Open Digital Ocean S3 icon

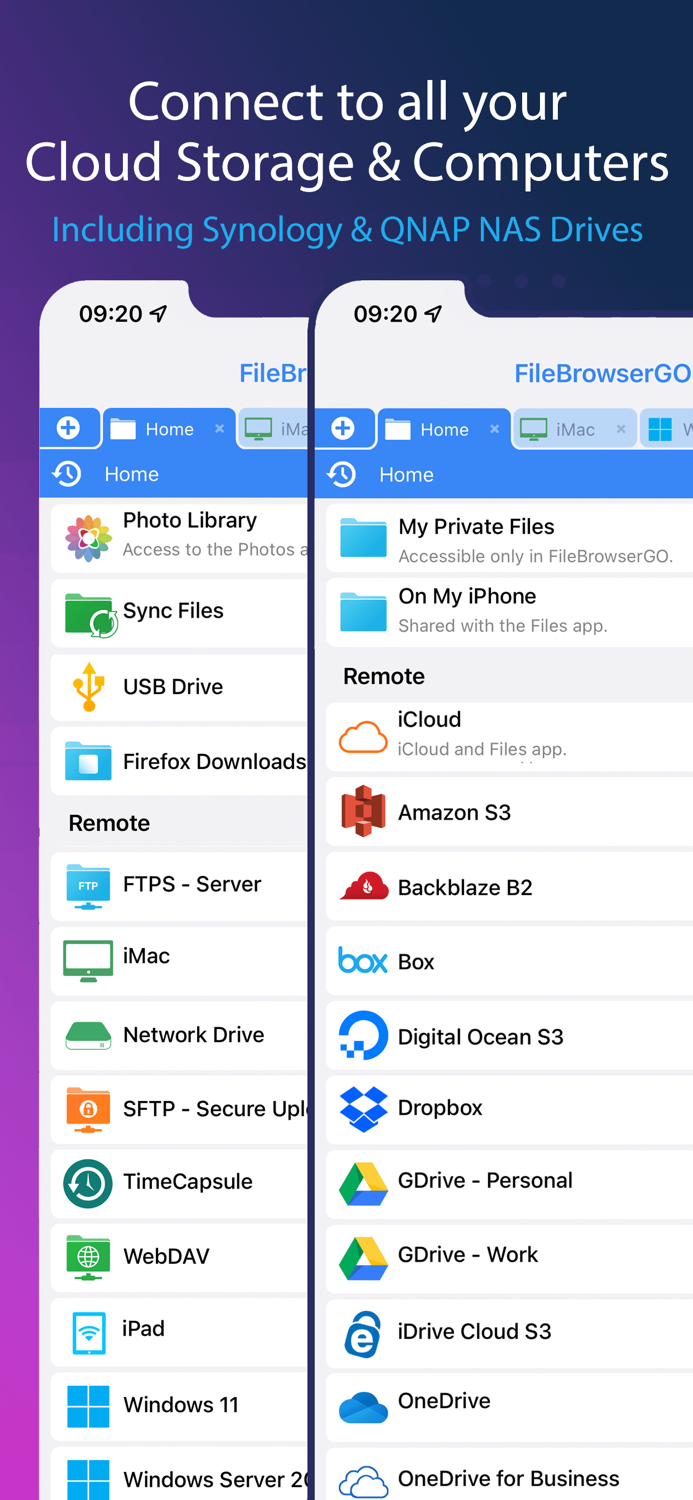point(363,1035)
